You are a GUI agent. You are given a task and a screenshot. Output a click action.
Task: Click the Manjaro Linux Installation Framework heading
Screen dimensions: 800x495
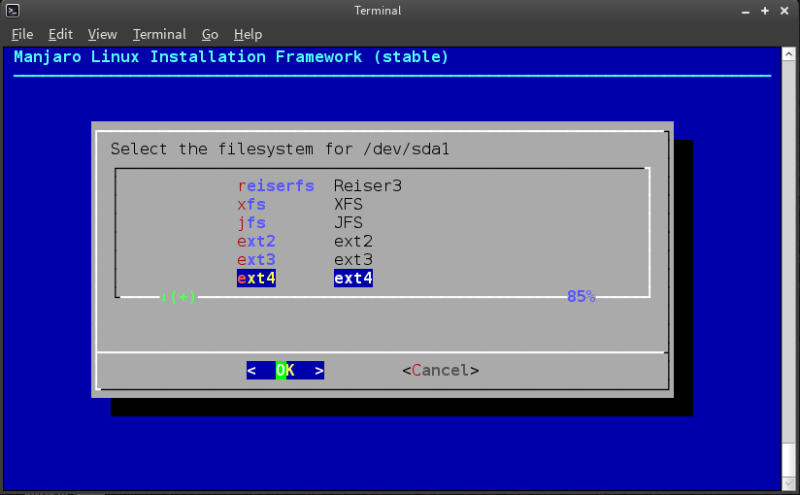[231, 57]
